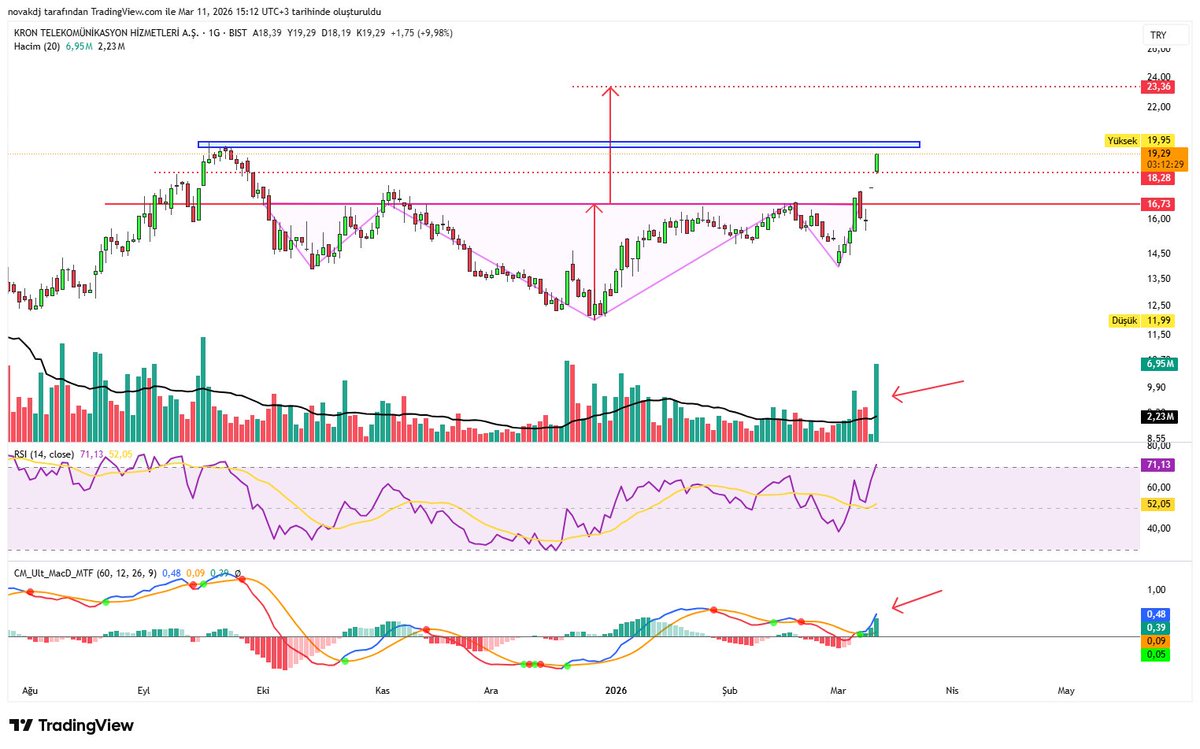Click the Yüksek high-price tag
Viewport: 1200px width, 749px height.
tap(1122, 140)
